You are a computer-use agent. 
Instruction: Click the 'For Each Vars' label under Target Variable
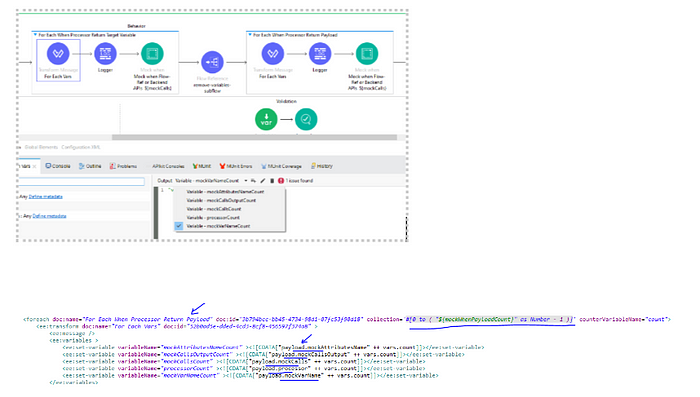pos(58,76)
